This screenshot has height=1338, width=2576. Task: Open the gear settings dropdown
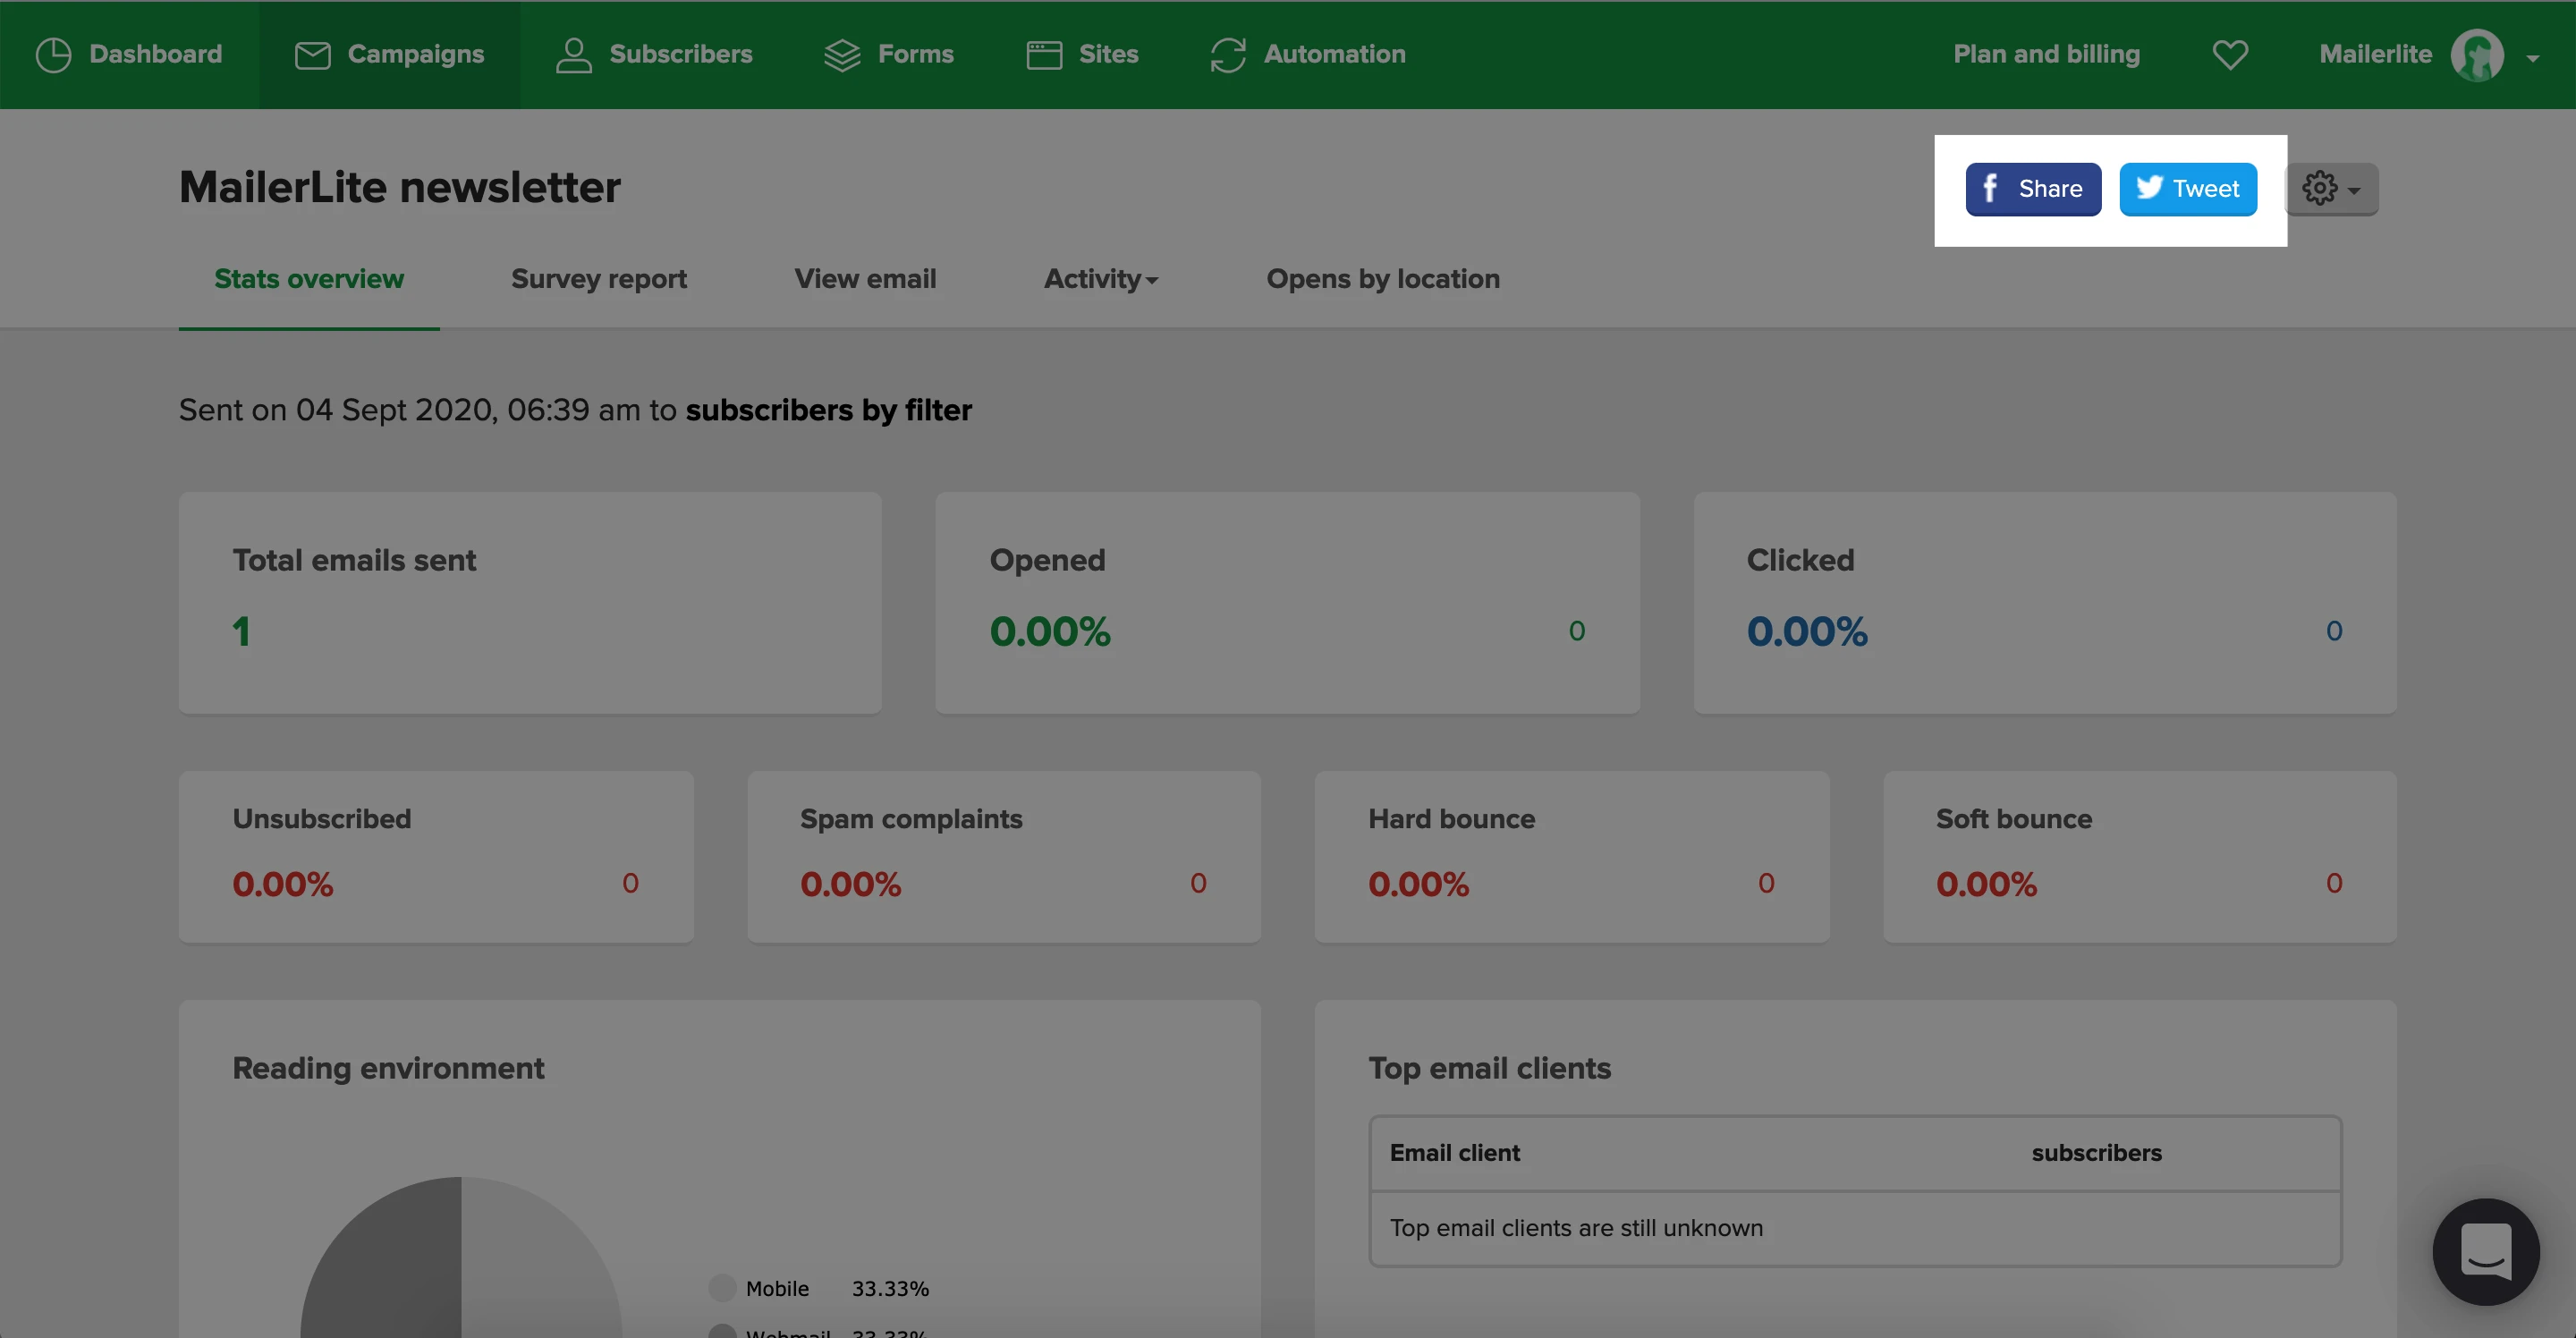tap(2331, 189)
